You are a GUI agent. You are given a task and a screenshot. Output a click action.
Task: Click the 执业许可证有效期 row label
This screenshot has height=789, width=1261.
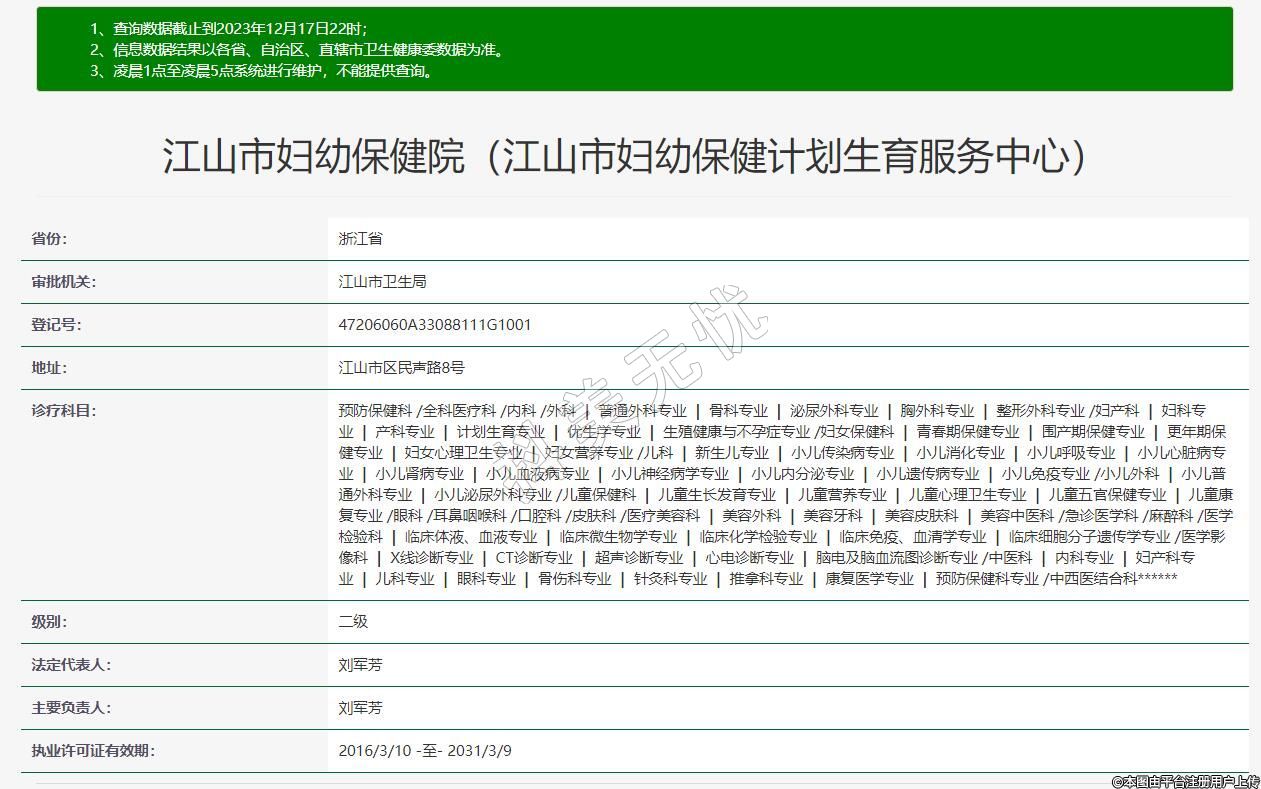pyautogui.click(x=92, y=751)
